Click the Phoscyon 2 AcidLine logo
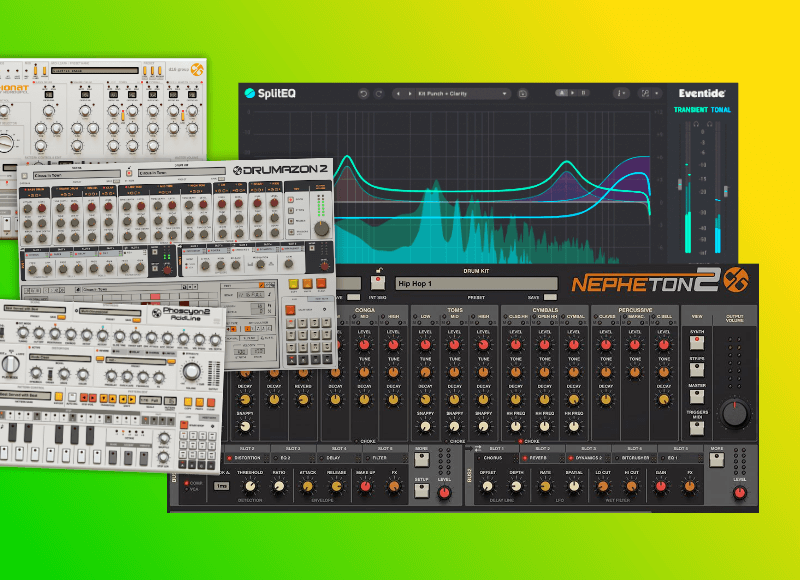800x580 pixels. coord(181,314)
